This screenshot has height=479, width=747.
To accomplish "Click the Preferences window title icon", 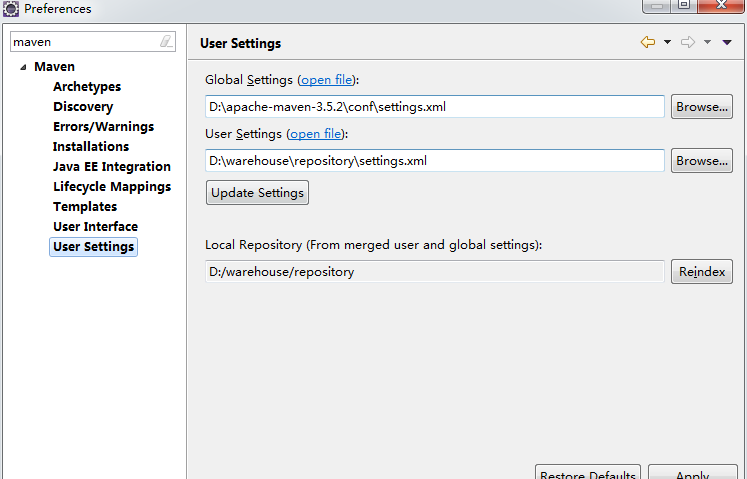I will [11, 9].
